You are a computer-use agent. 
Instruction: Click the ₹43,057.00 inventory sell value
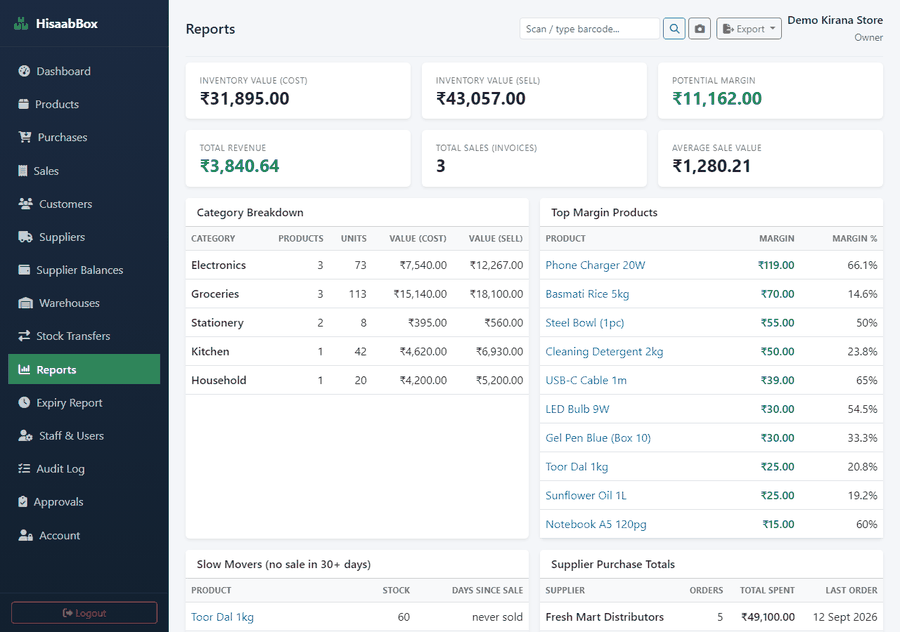(x=480, y=99)
